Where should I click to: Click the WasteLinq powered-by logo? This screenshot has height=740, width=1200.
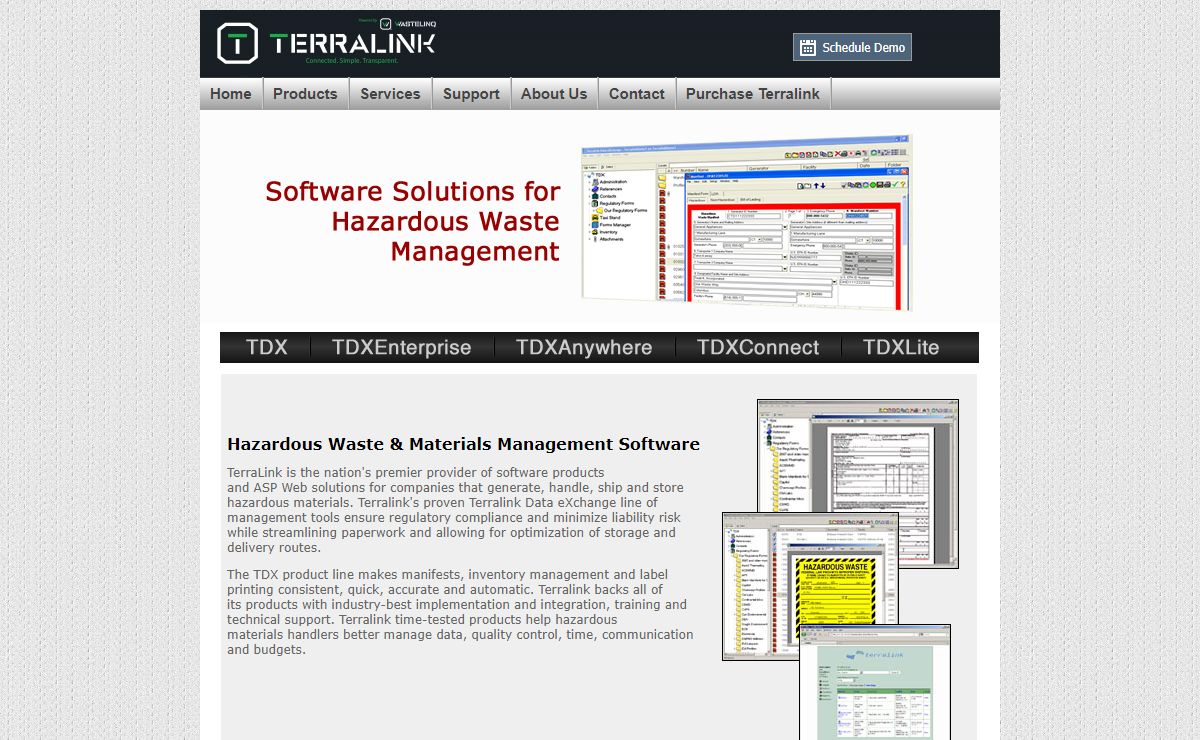397,22
